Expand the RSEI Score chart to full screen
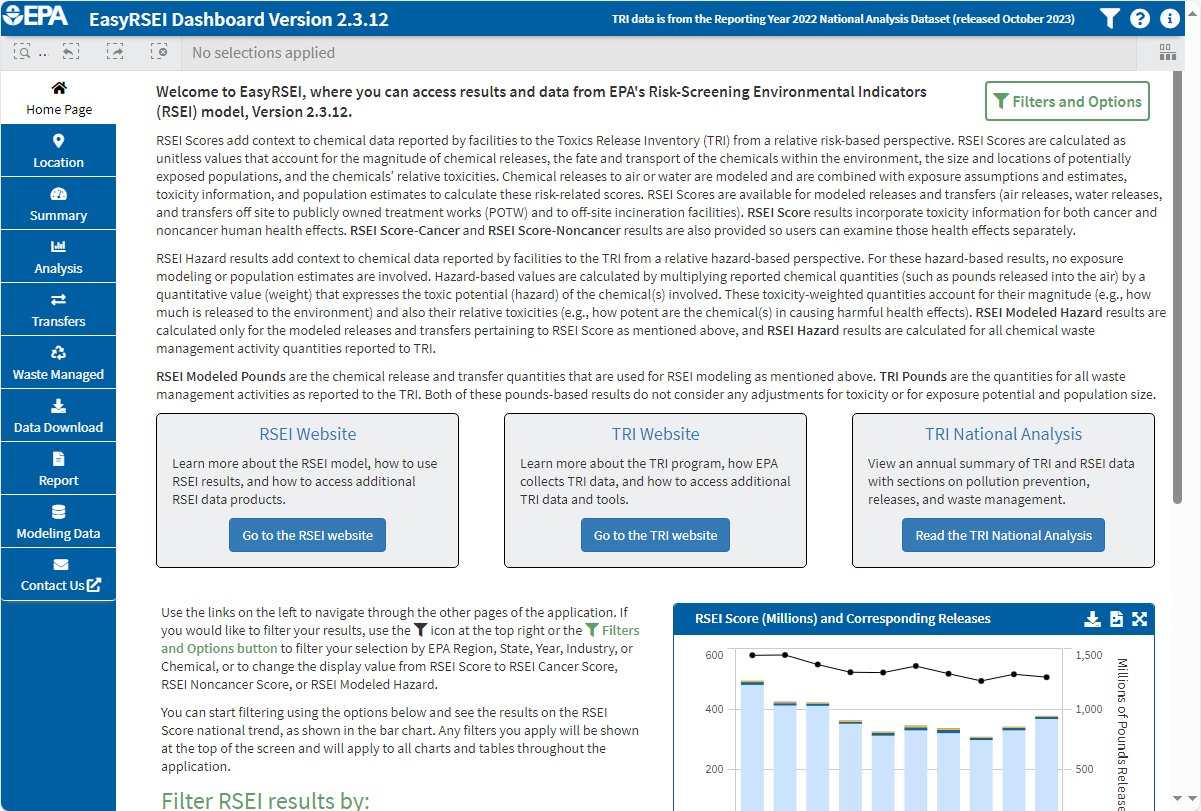Image resolution: width=1201 pixels, height=811 pixels. pos(1140,619)
